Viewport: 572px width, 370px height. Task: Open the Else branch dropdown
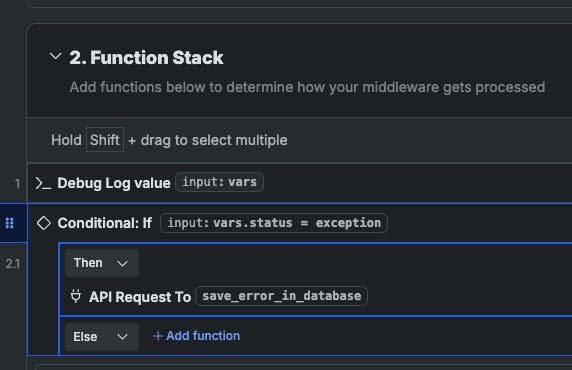click(102, 336)
